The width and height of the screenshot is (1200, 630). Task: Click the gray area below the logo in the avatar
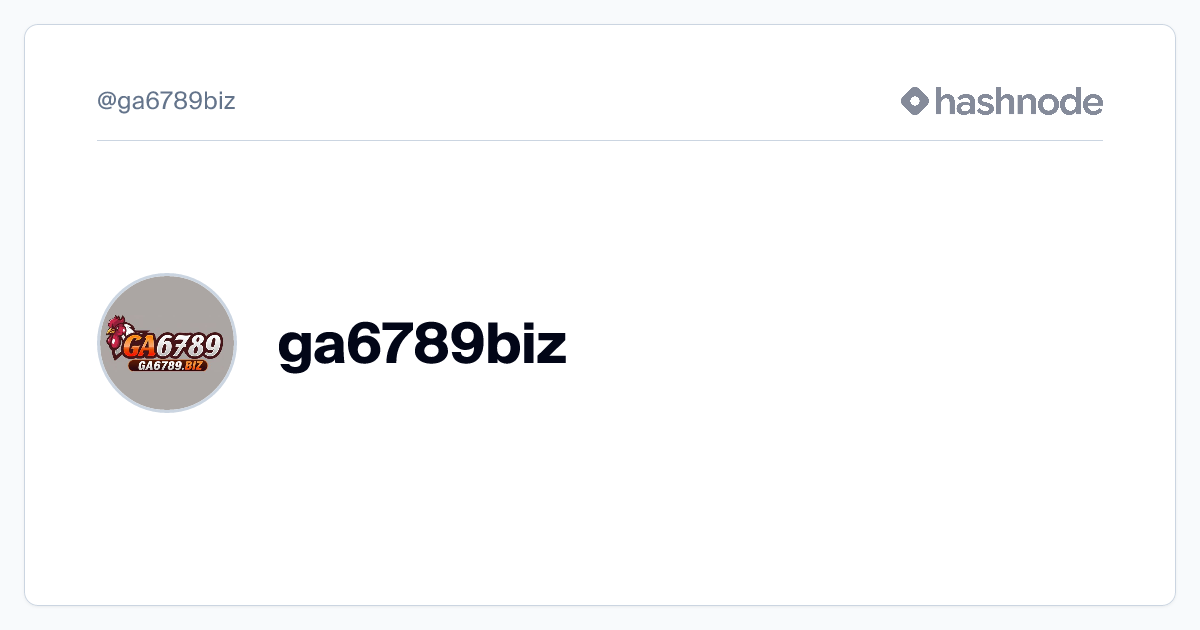pyautogui.click(x=167, y=391)
